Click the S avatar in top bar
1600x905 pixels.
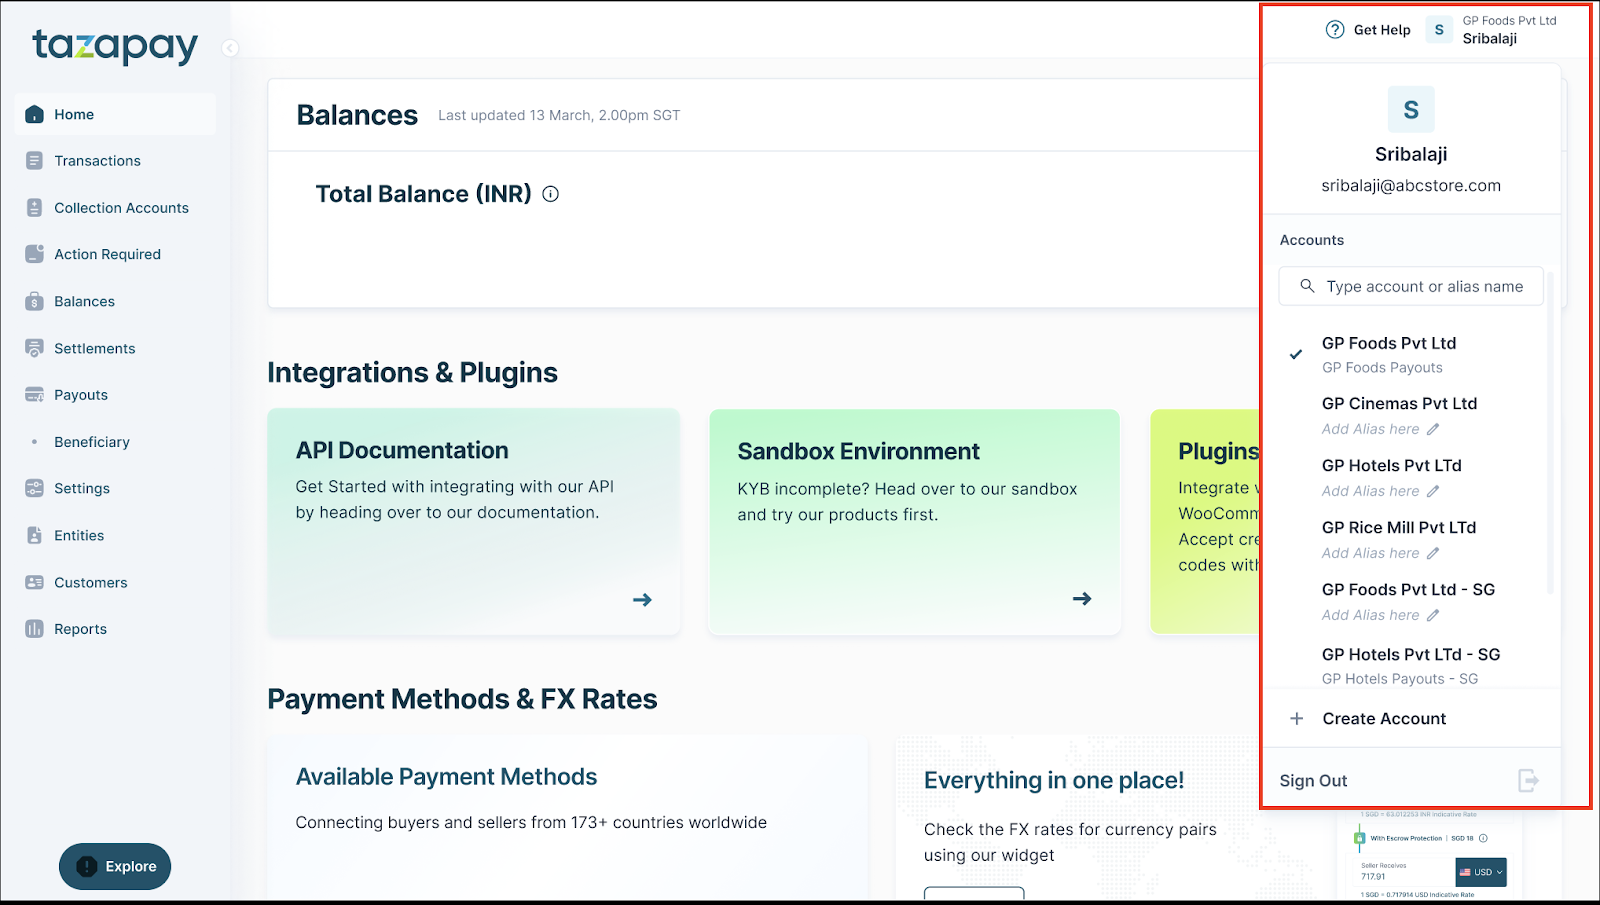(1439, 30)
